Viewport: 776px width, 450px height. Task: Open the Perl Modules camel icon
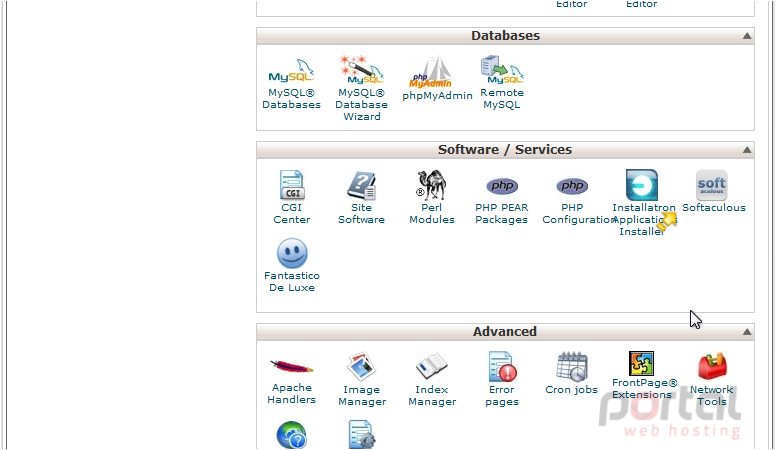click(x=432, y=185)
